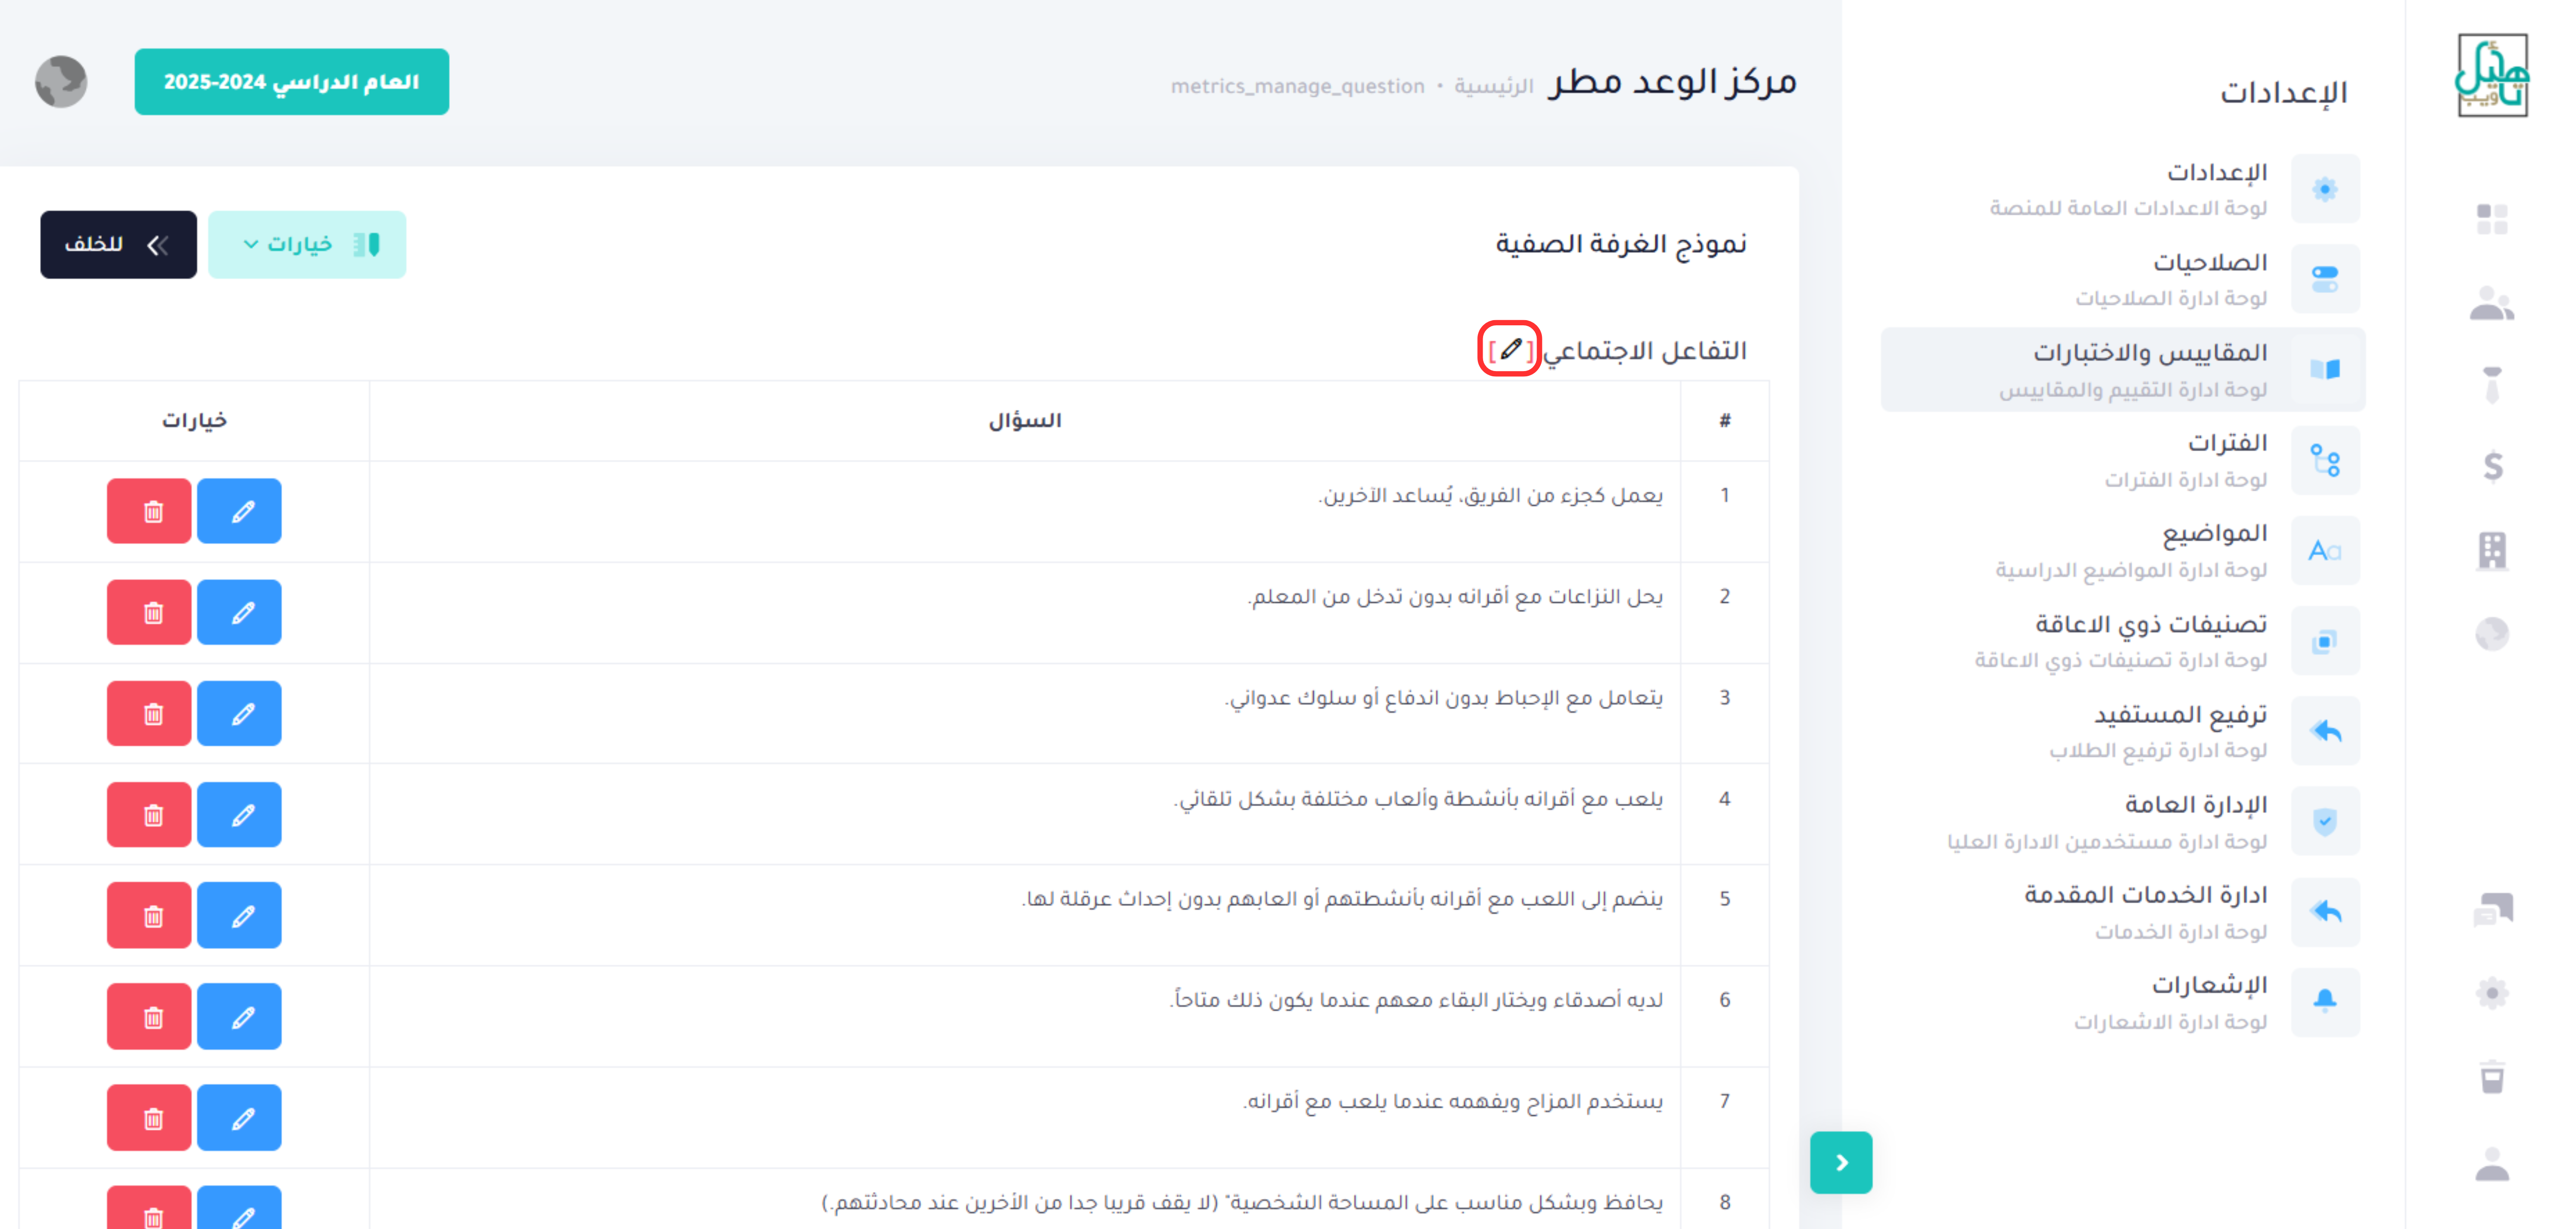
Task: Edit question 1 with the blue pencil button
Action: pyautogui.click(x=239, y=511)
